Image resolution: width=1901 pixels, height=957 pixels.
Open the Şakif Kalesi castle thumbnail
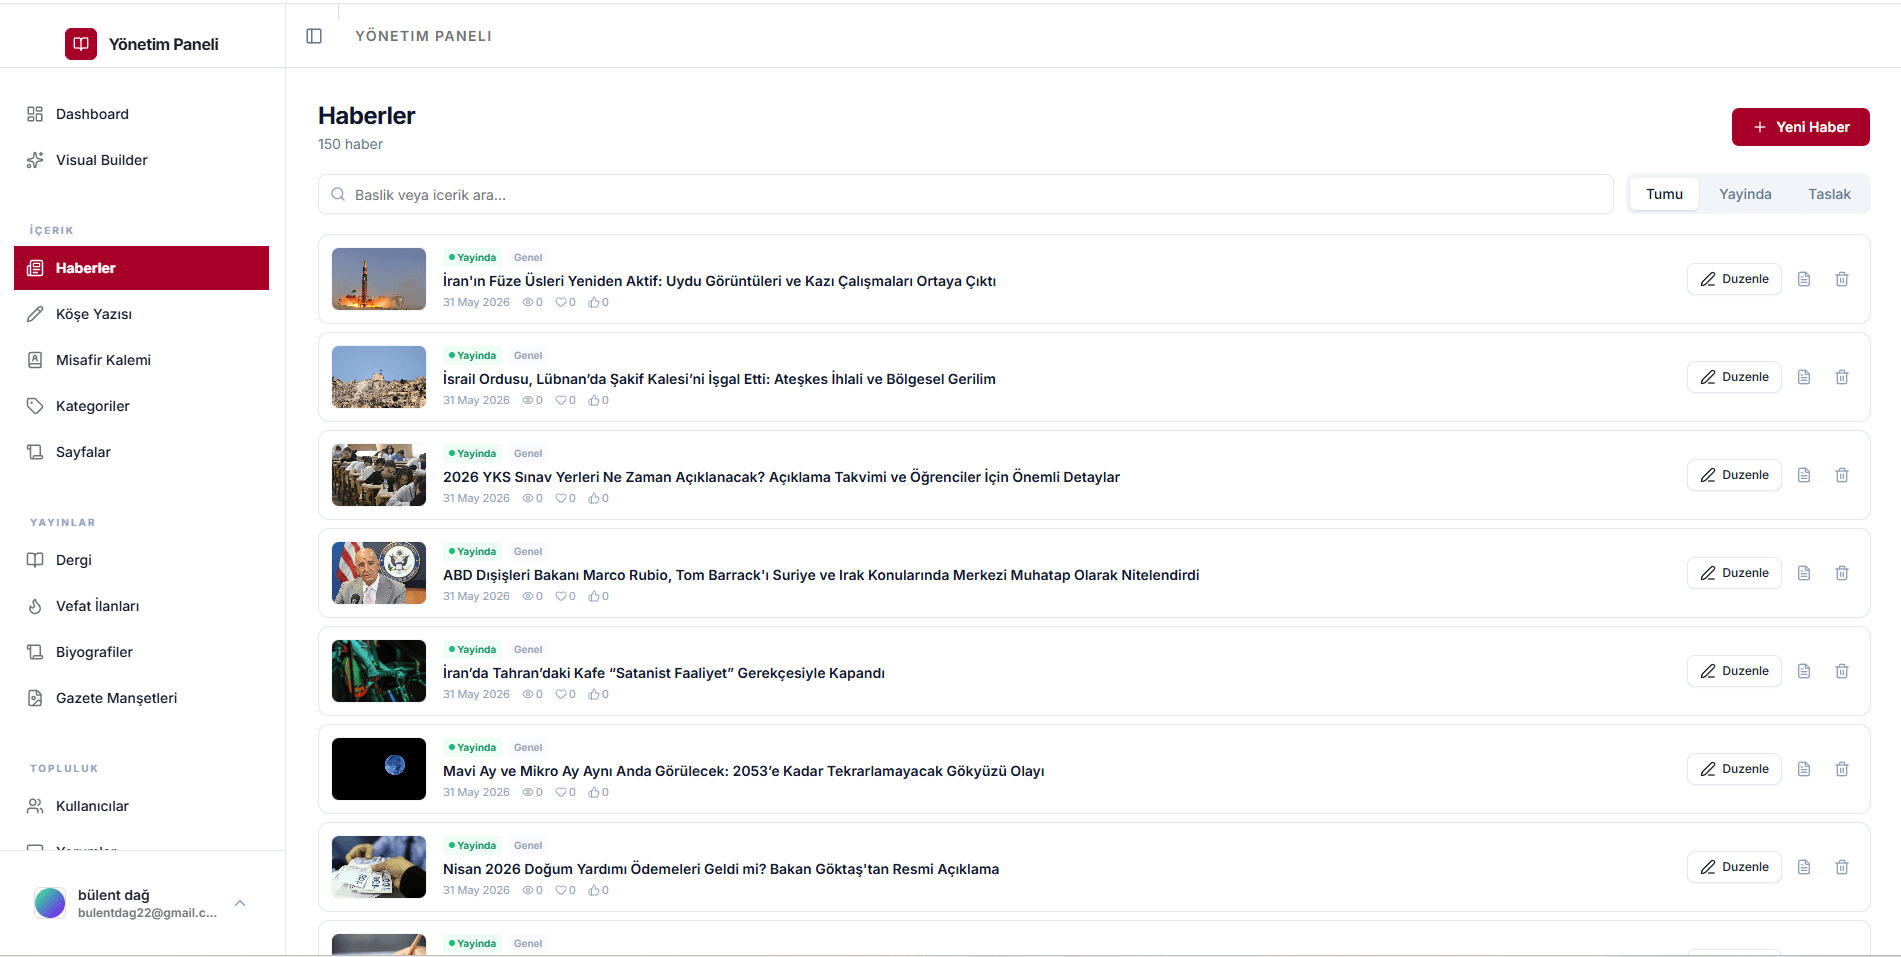379,377
